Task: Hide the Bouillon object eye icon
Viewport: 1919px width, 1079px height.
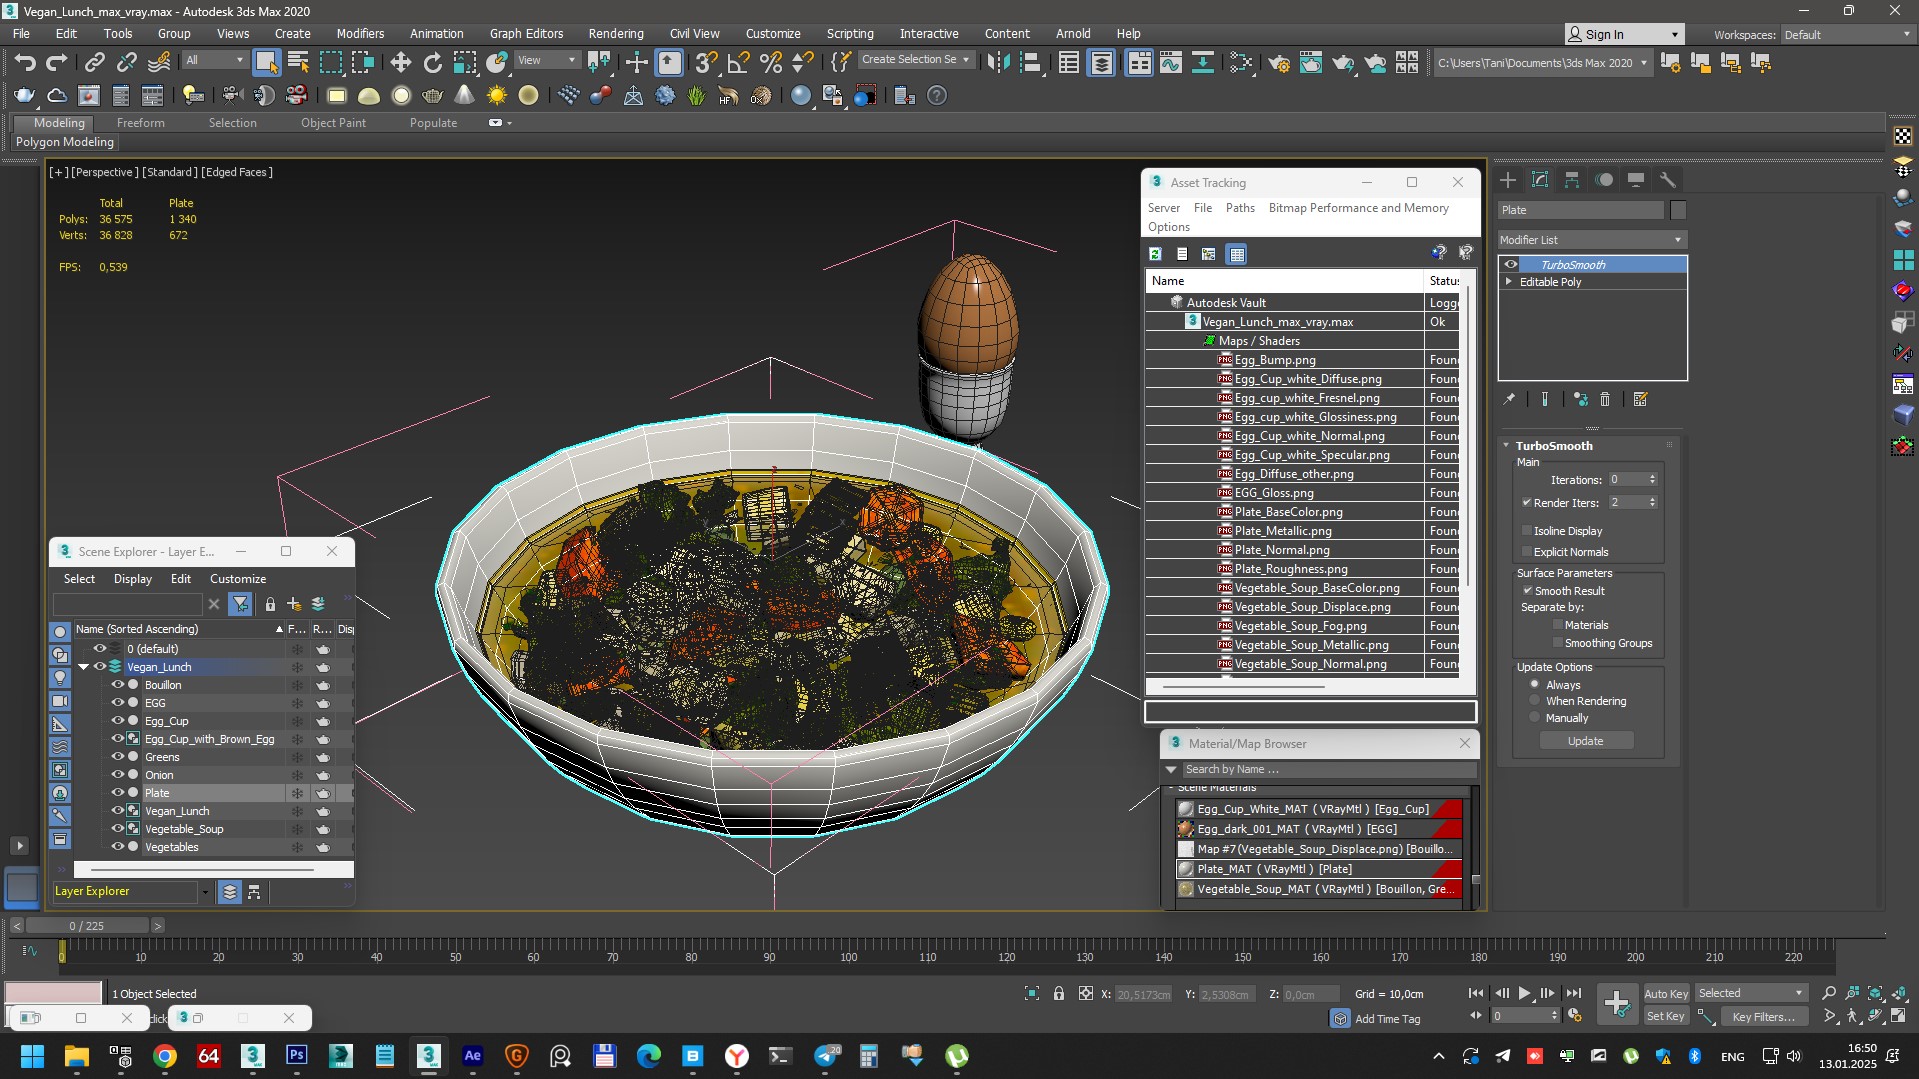Action: click(117, 685)
